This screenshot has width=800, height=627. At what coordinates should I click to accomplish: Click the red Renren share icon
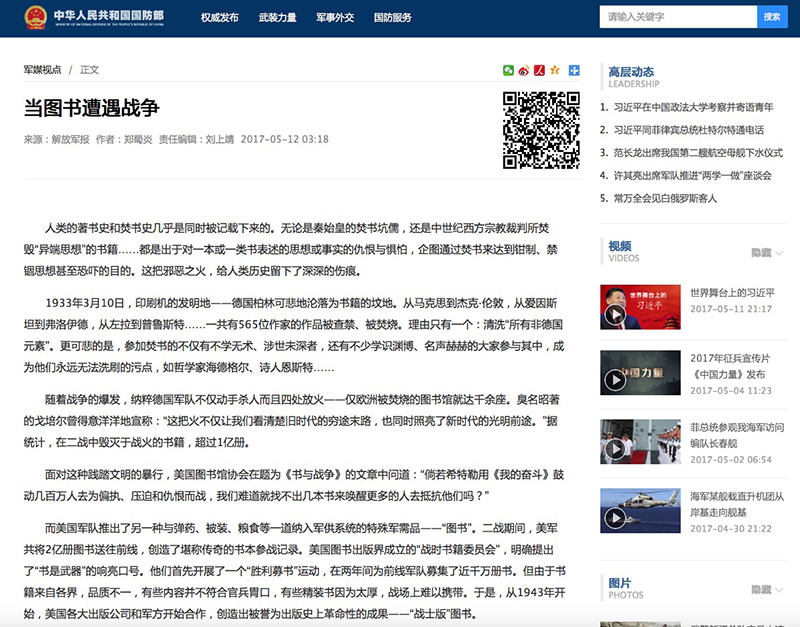[538, 70]
